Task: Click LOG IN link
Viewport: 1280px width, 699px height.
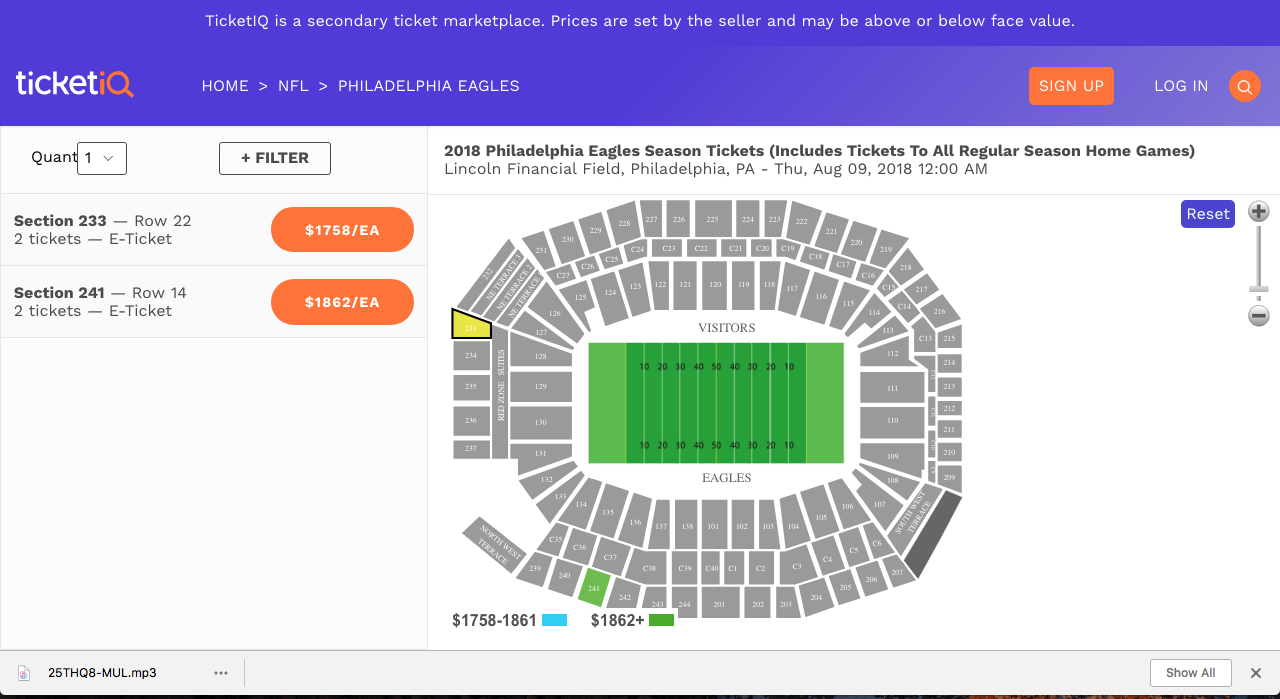Action: tap(1181, 86)
